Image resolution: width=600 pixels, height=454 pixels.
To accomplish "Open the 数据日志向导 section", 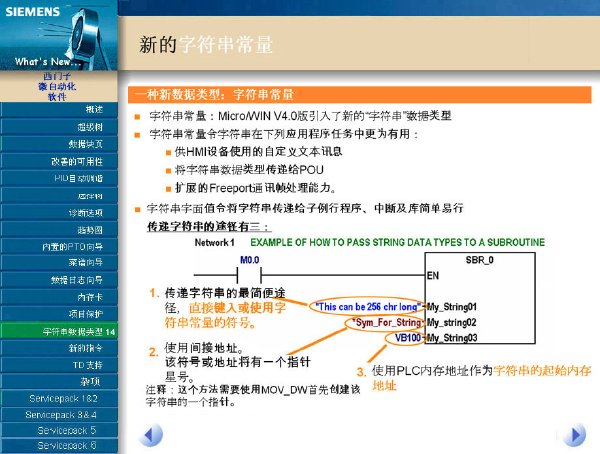I will [59, 280].
